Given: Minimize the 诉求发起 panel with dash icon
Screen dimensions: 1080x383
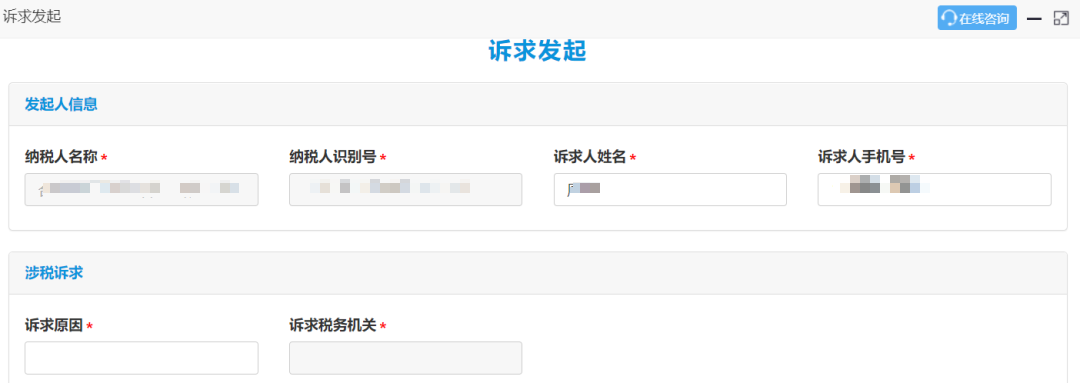Looking at the screenshot, I should click(x=1034, y=19).
